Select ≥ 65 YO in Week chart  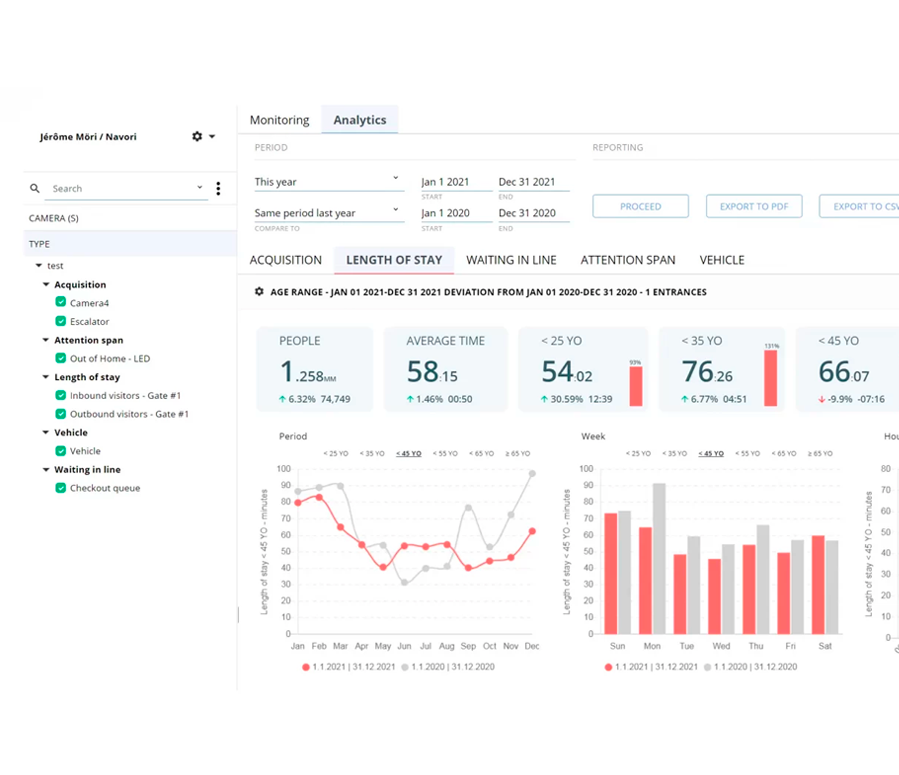coord(820,453)
